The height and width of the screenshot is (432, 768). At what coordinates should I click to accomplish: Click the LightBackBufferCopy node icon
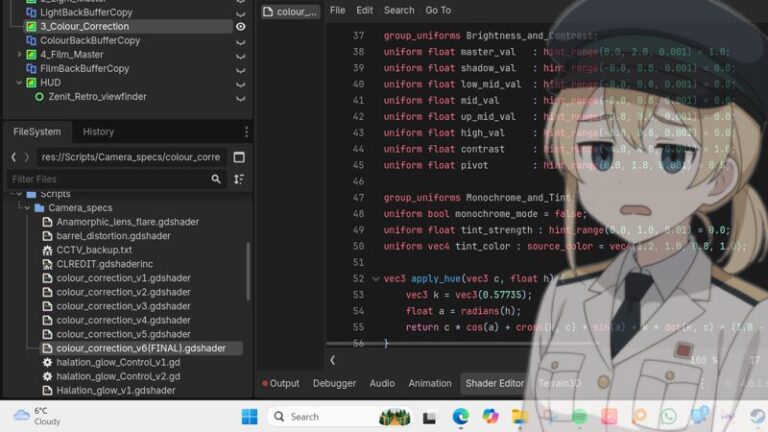(31, 12)
